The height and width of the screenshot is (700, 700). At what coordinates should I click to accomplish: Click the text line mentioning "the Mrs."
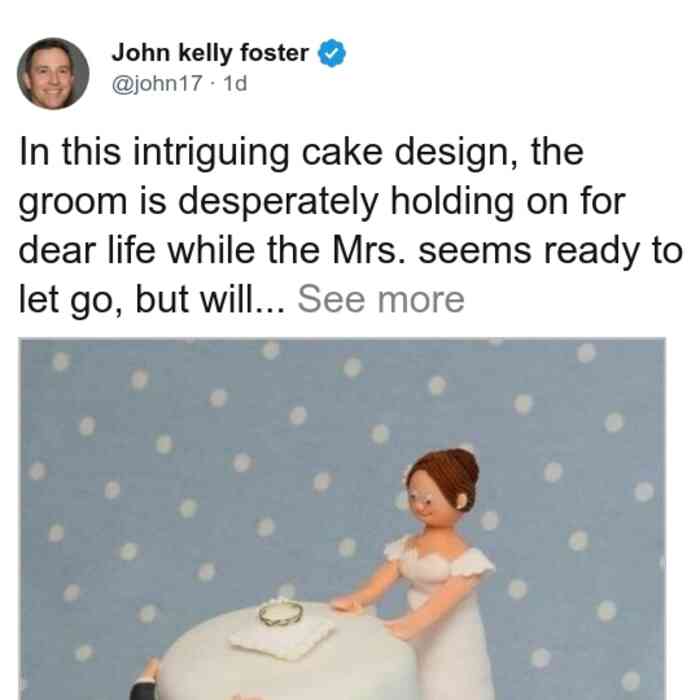point(350,250)
